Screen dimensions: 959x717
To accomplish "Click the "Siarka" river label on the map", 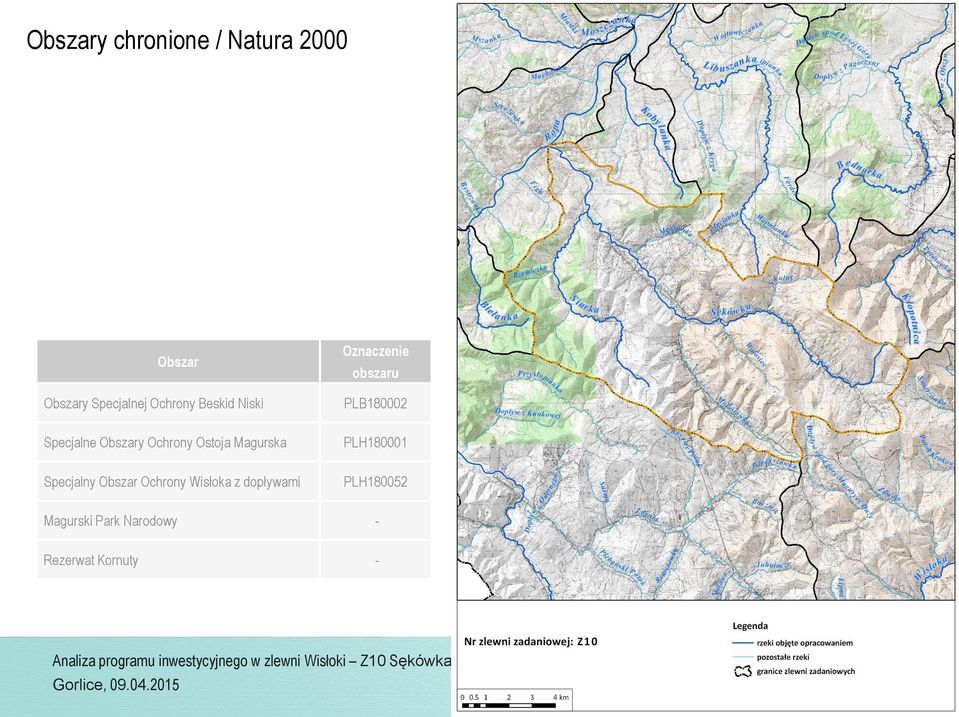I will (x=584, y=304).
